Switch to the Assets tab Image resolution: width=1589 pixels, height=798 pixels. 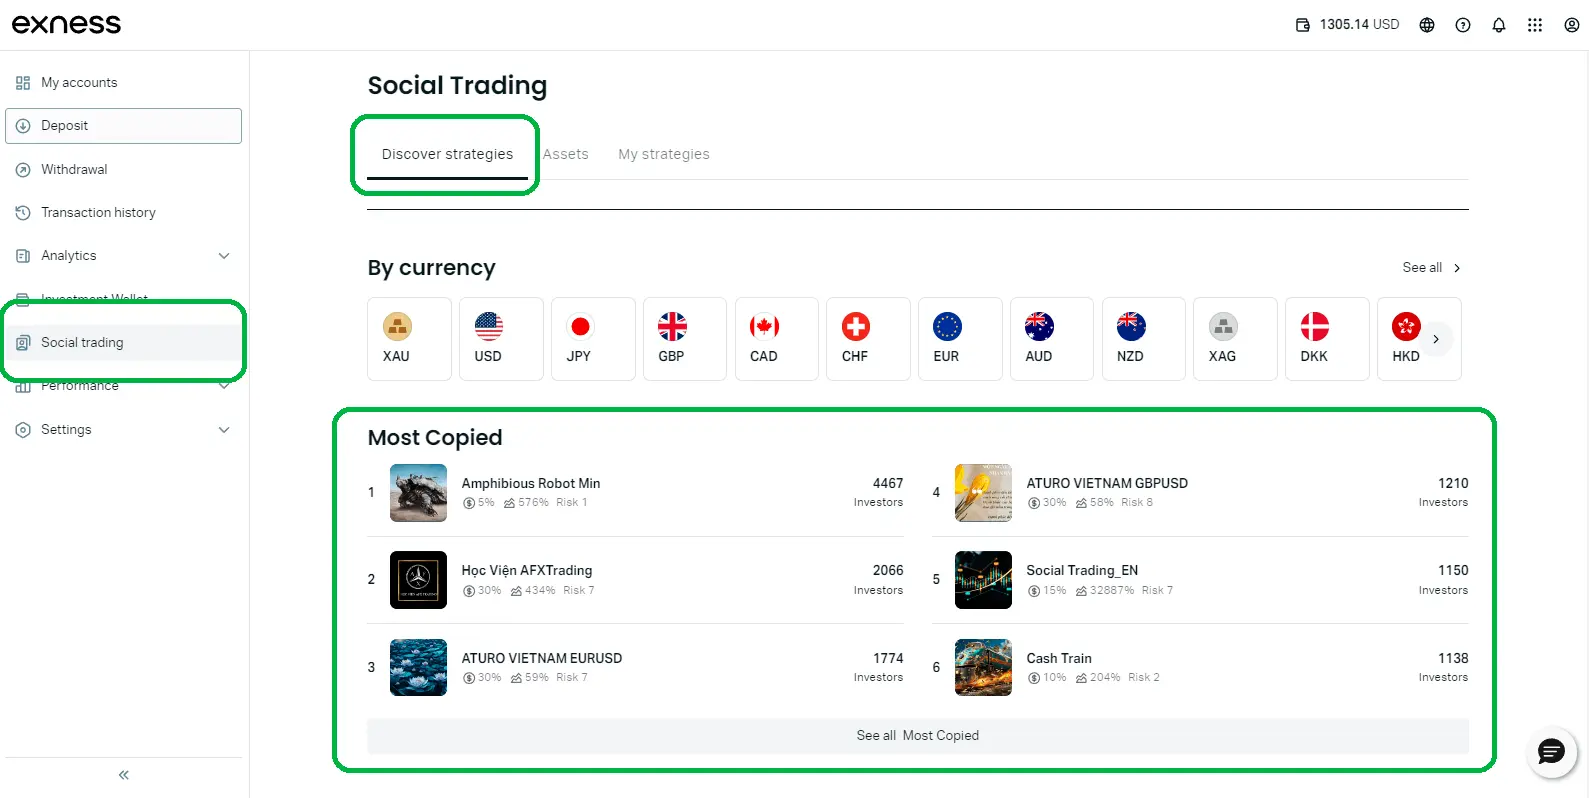click(566, 155)
